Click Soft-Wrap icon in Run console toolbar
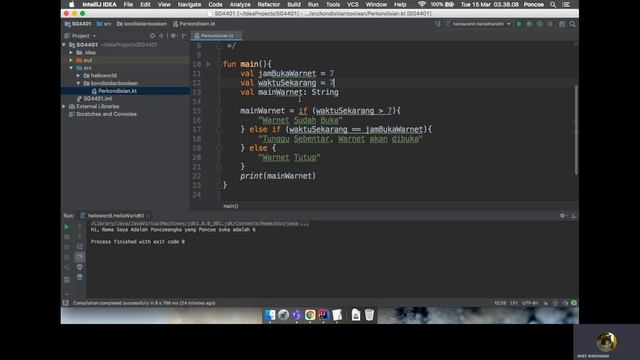Viewport: 640px width, 360px height. 80,247
